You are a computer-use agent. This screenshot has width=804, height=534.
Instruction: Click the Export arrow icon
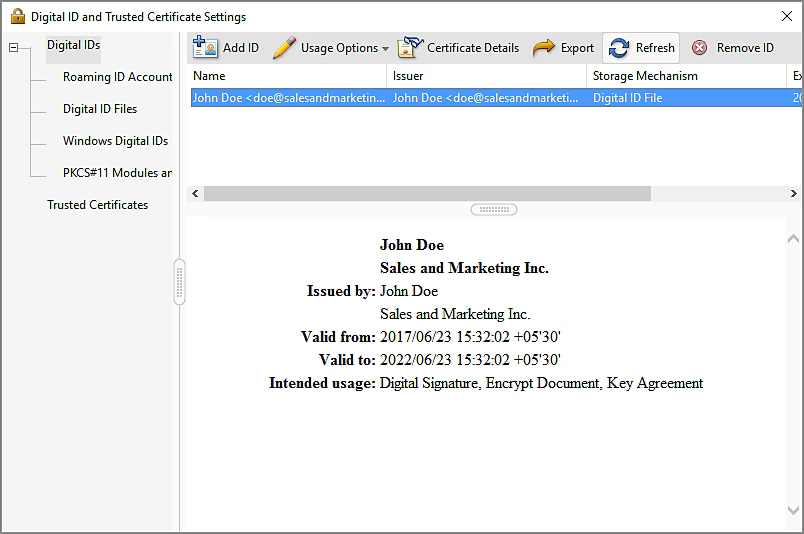pos(544,48)
